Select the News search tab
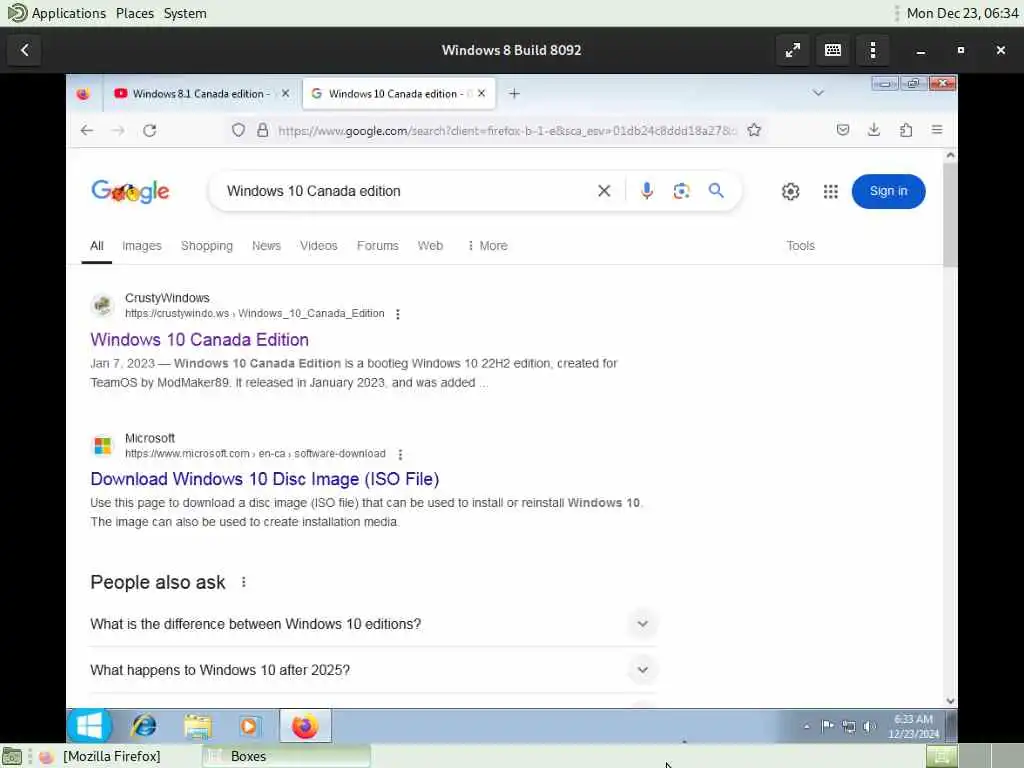Image resolution: width=1024 pixels, height=768 pixels. tap(266, 246)
